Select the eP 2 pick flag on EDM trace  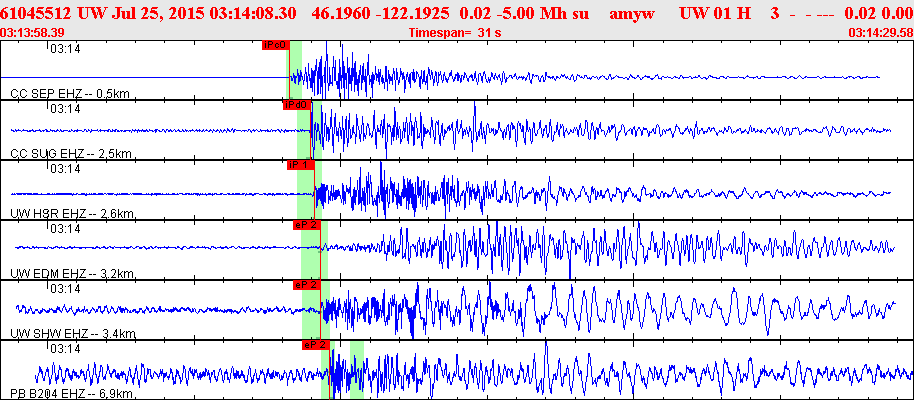click(306, 225)
